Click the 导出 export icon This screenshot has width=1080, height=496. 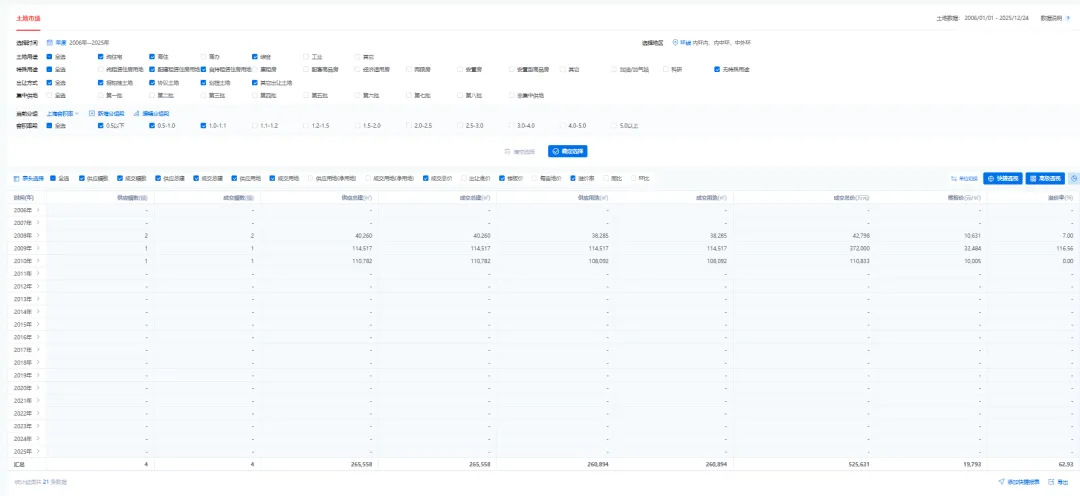(1050, 482)
